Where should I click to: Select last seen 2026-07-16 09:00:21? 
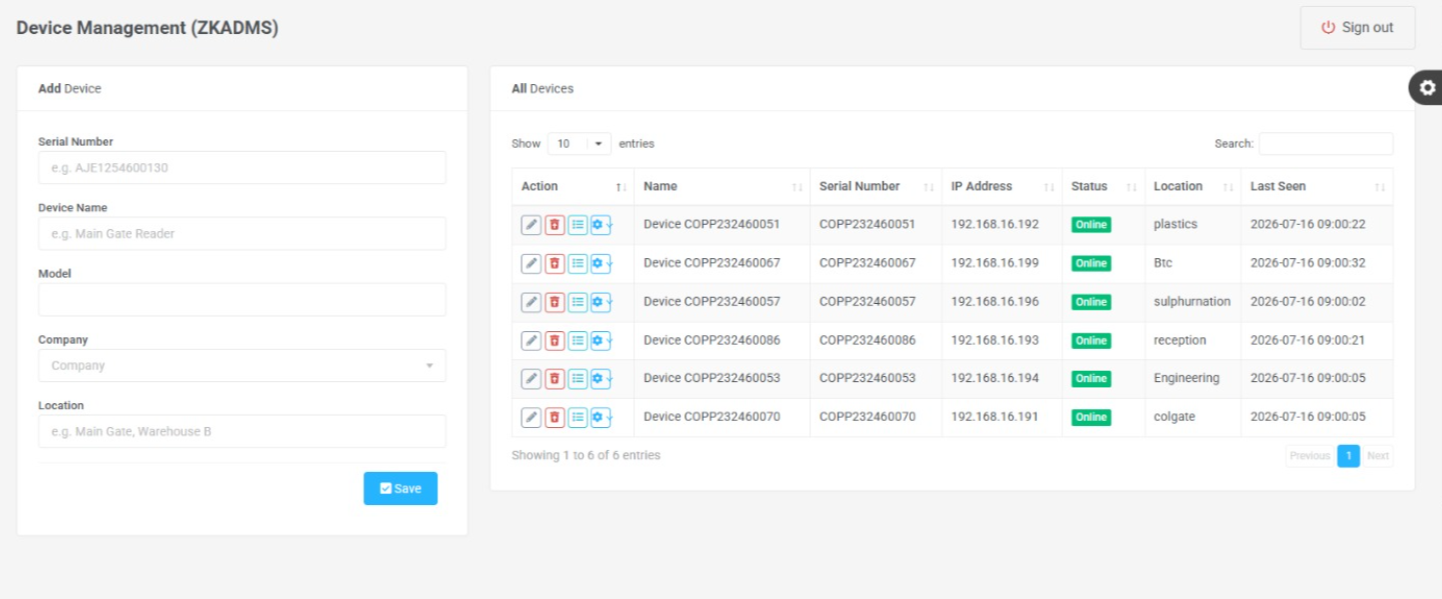coord(1308,340)
